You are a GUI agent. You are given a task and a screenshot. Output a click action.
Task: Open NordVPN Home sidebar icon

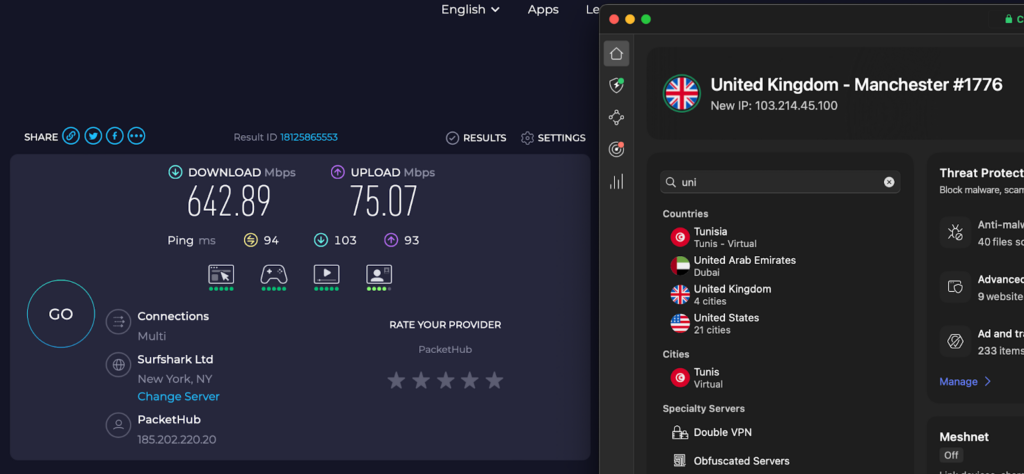tap(616, 54)
